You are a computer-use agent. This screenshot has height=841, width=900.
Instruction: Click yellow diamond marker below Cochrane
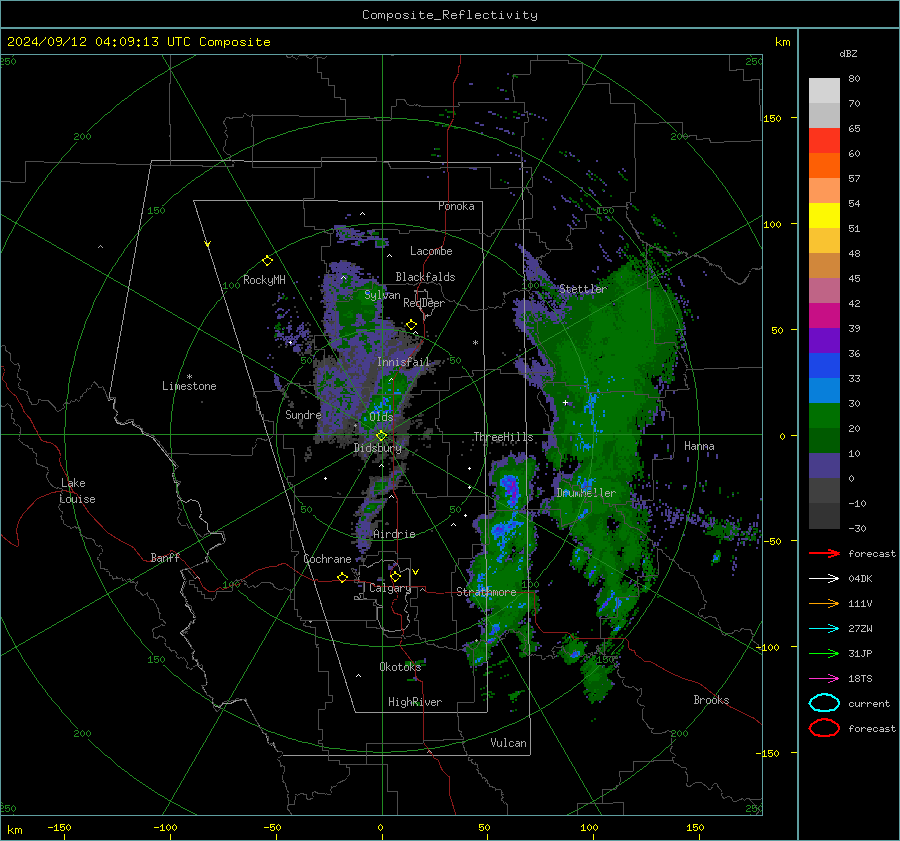[342, 578]
